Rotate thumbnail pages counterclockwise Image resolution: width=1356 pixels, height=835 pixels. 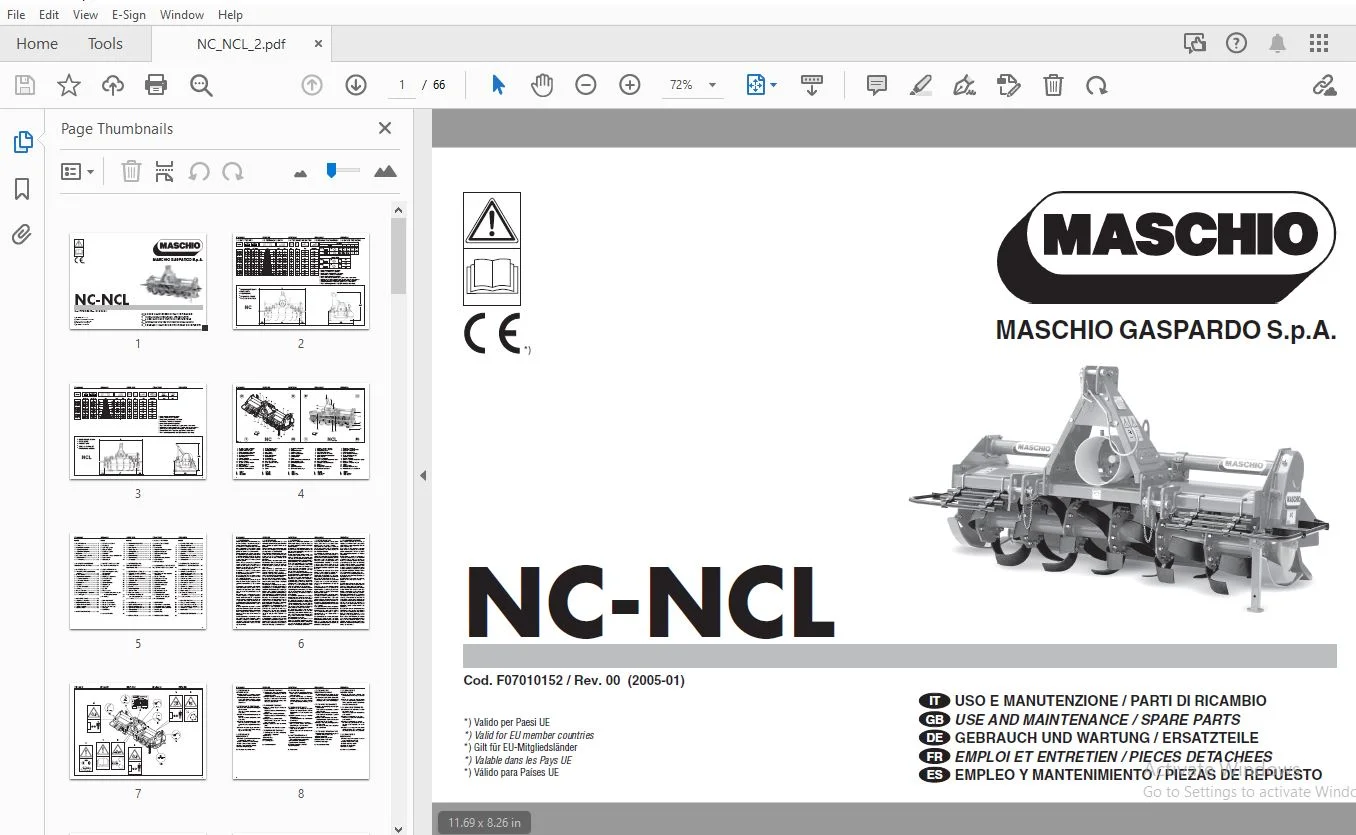pyautogui.click(x=199, y=172)
